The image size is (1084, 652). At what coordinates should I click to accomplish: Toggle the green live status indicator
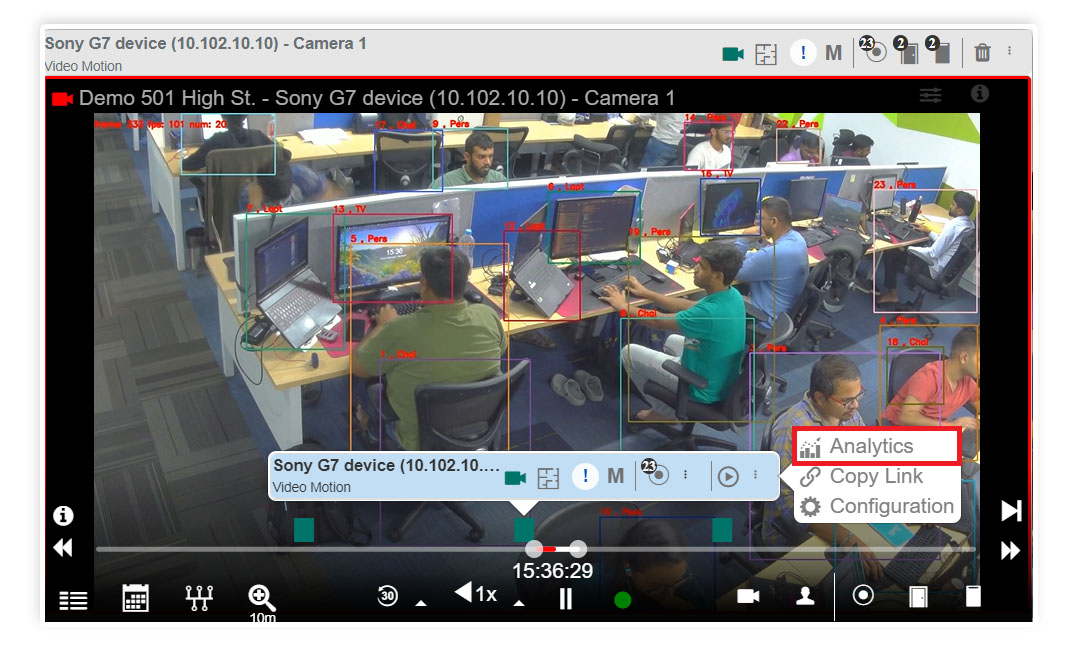coord(622,600)
